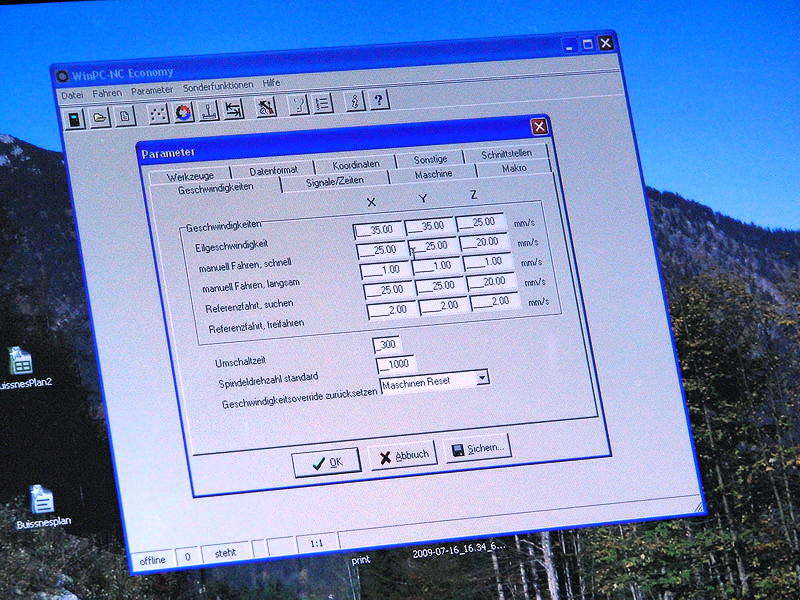This screenshot has width=800, height=600.
Task: Switch to the Datenformat tab
Action: pos(274,171)
